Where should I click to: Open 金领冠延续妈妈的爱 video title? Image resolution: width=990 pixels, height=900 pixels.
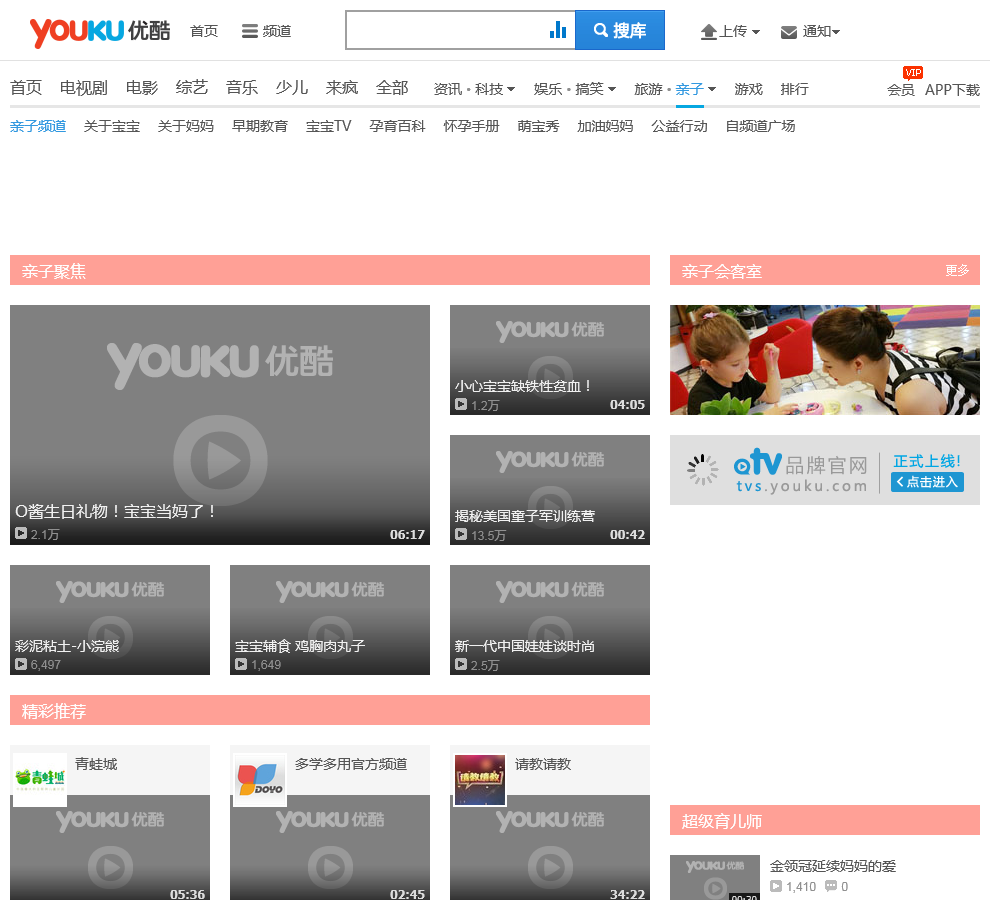click(833, 866)
